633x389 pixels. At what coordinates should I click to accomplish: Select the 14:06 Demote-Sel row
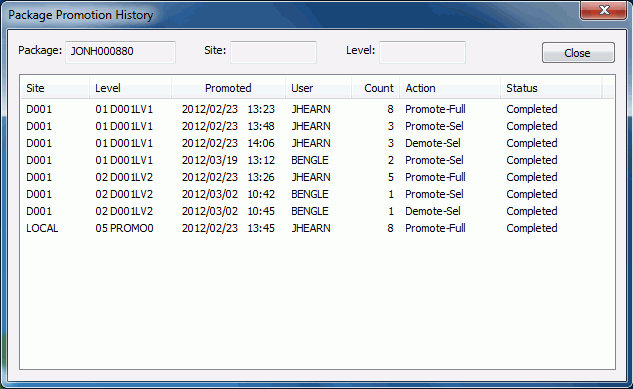click(317, 143)
